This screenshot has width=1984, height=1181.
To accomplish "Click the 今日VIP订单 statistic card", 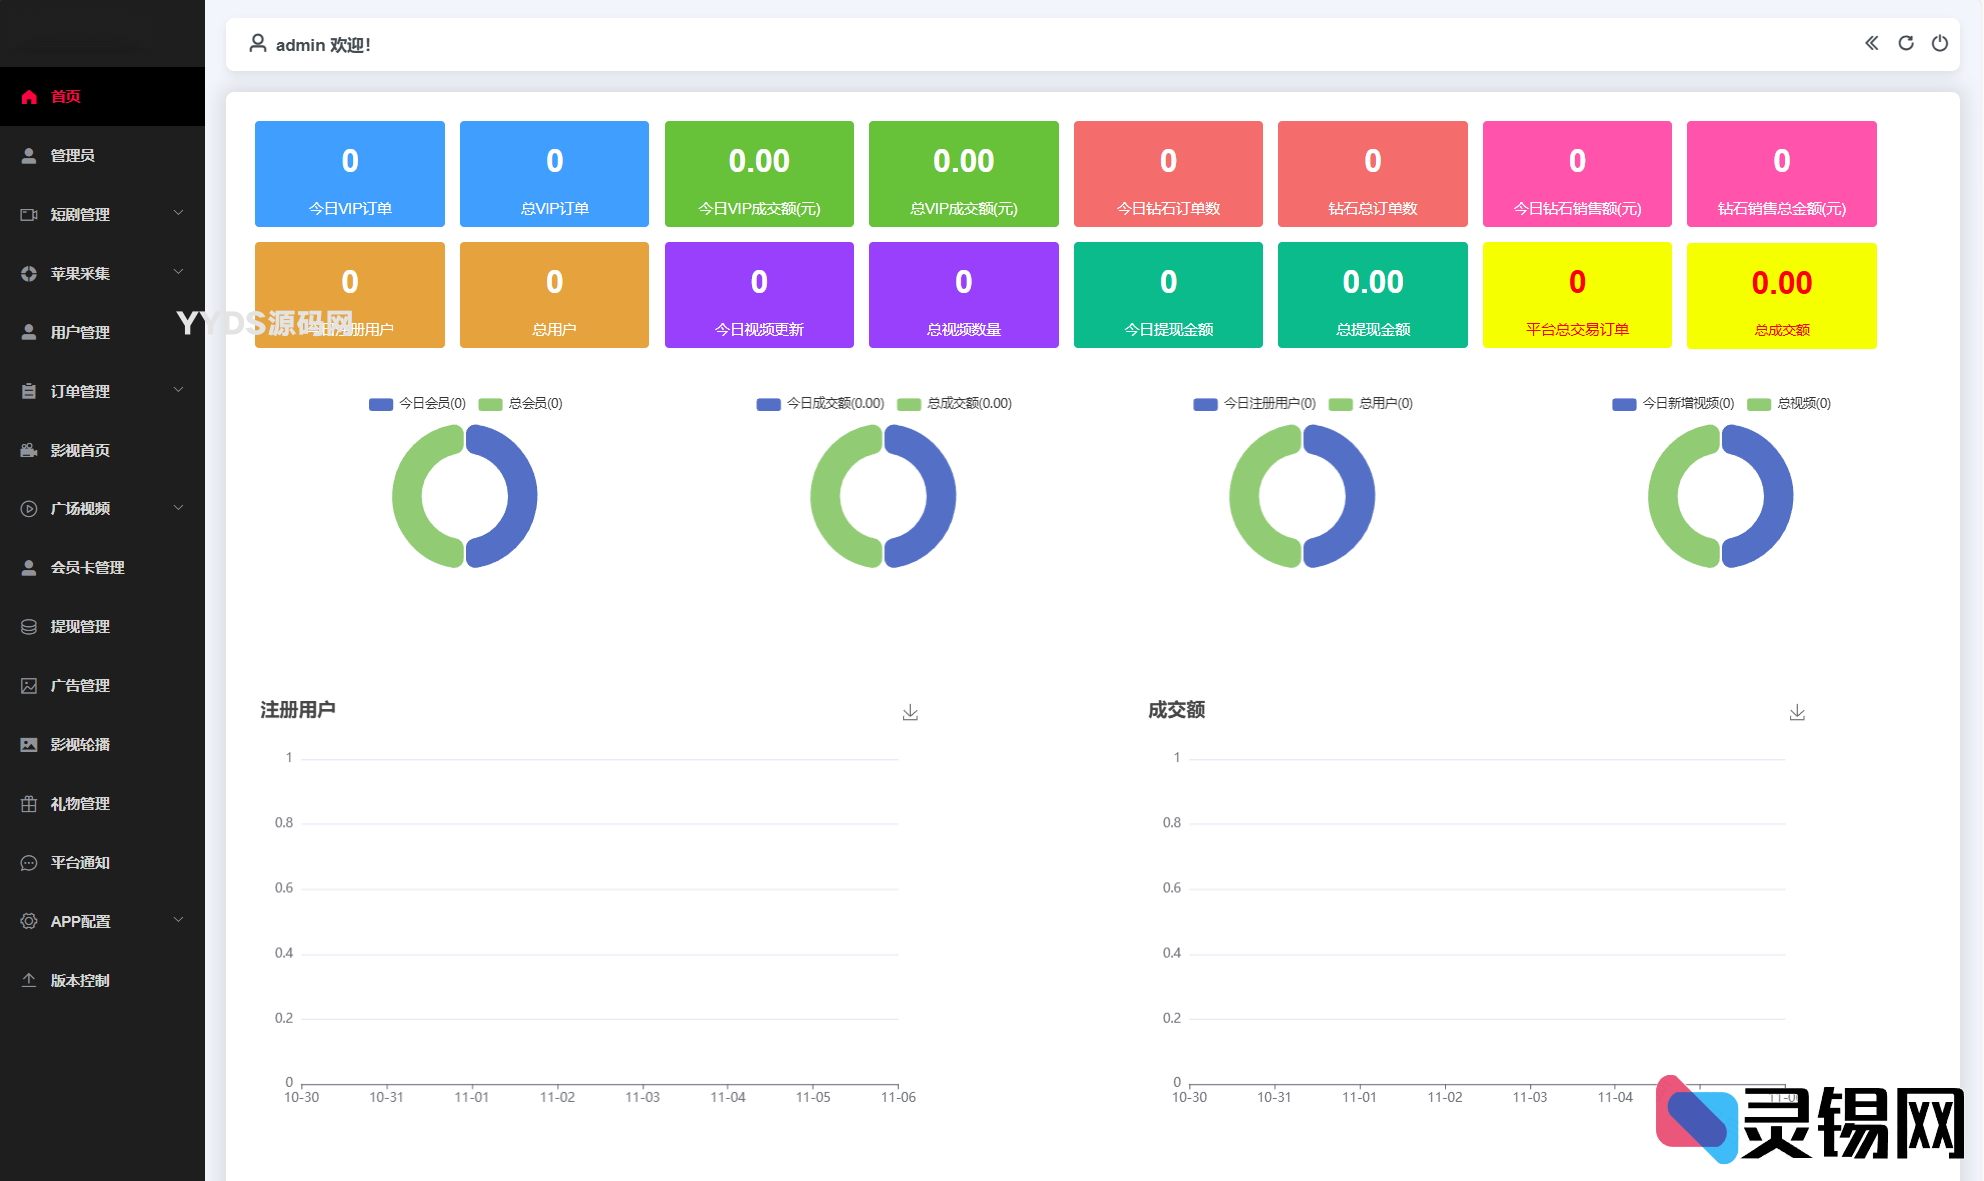I will [349, 174].
